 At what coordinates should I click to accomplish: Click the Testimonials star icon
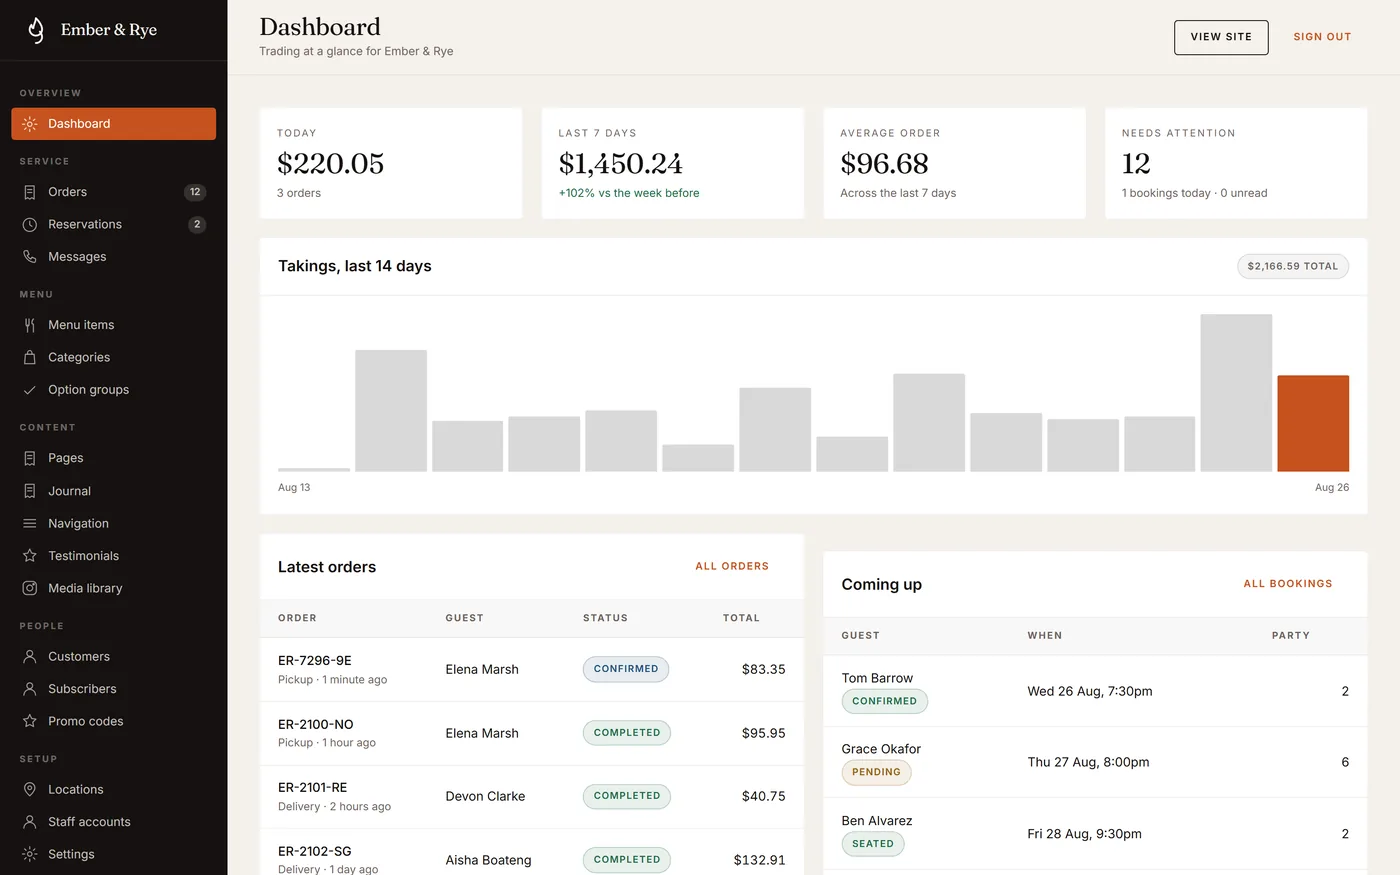click(x=30, y=556)
